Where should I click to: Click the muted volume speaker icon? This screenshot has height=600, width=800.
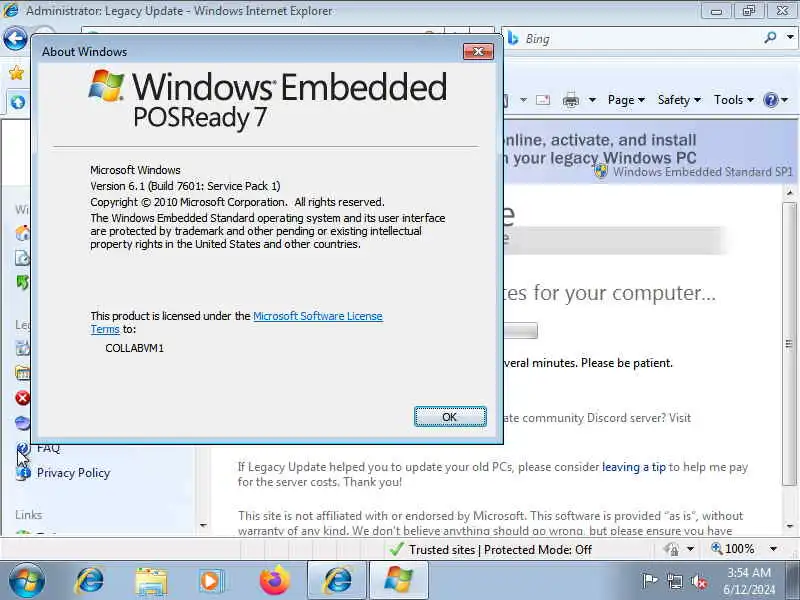698,581
